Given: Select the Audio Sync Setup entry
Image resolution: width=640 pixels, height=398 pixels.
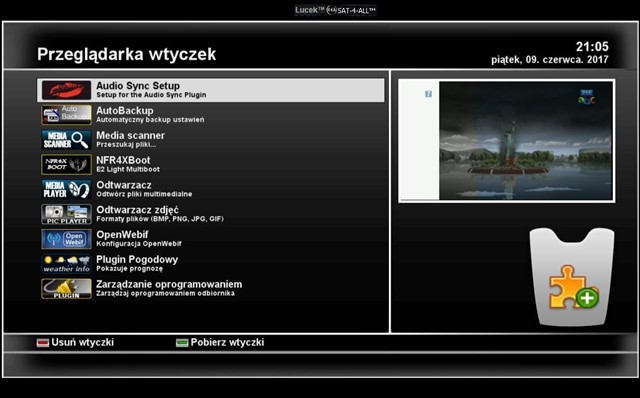Looking at the screenshot, I should pos(211,90).
